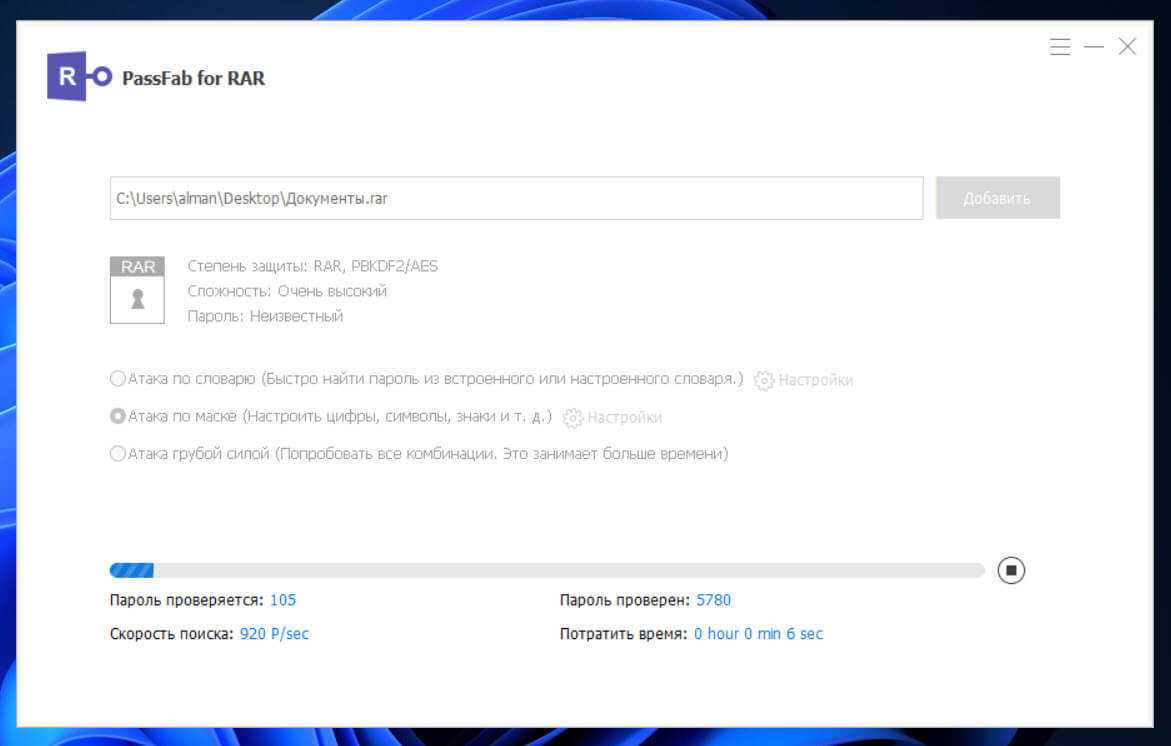Select the Атака грубой силой radio button
This screenshot has width=1171, height=746.
pos(118,454)
